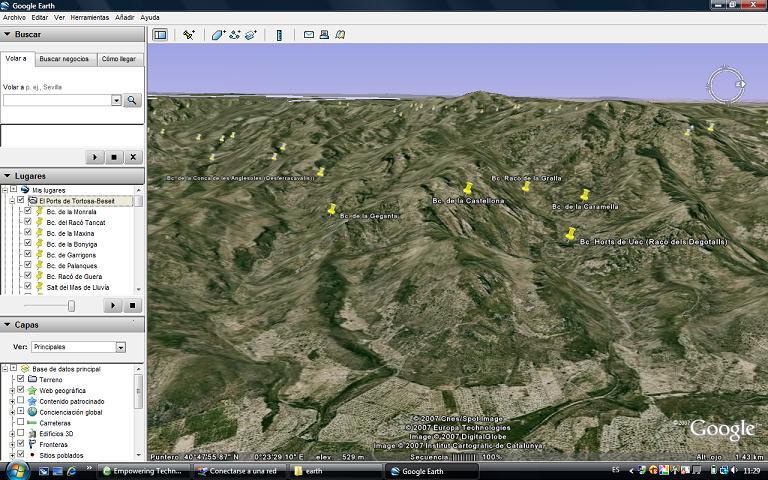Viewport: 768px width, 480px height.
Task: Switch to the Buscar negocios tab
Action: coord(64,59)
